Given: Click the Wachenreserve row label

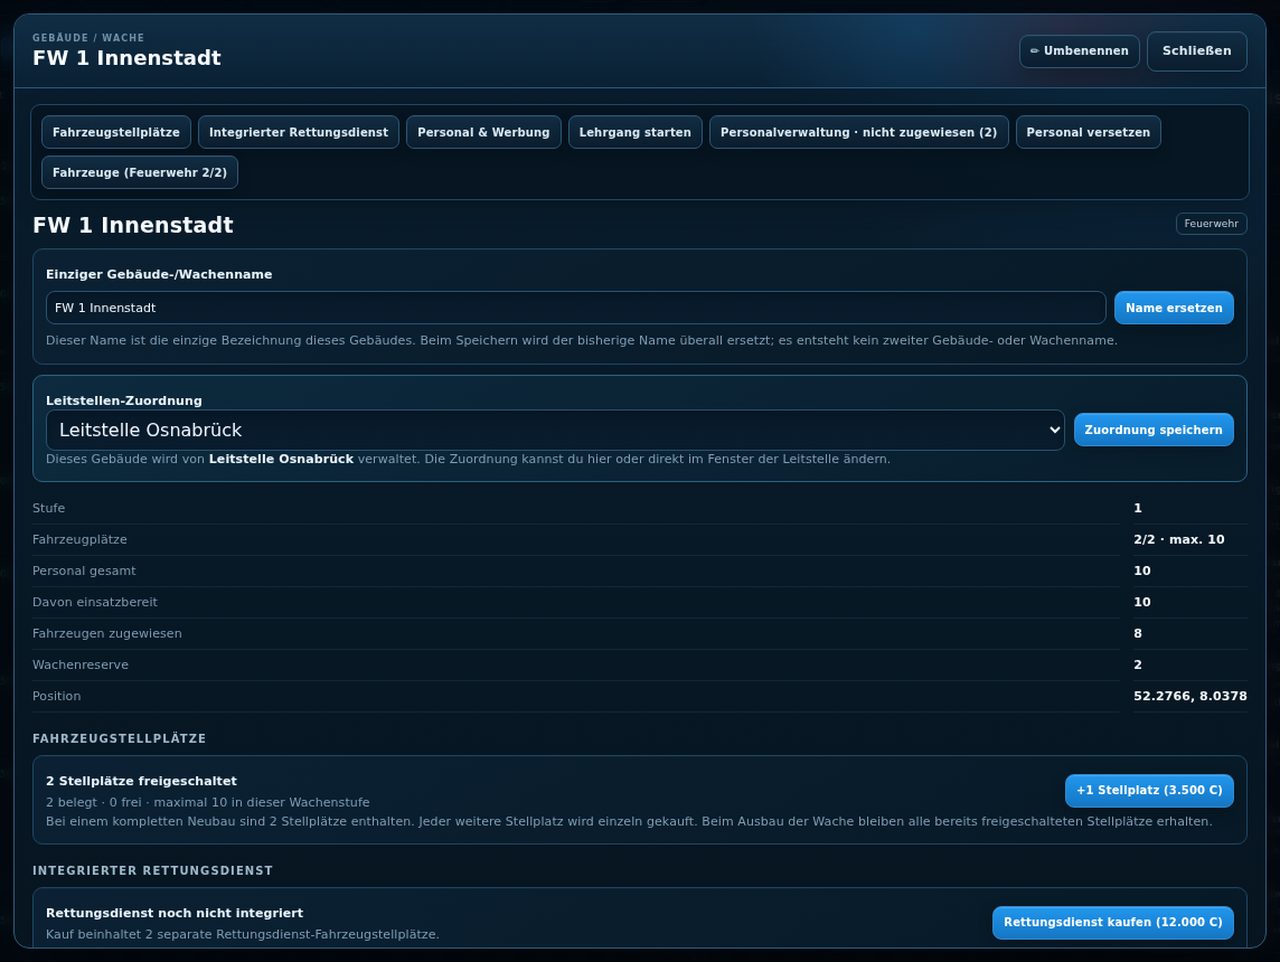Looking at the screenshot, I should coord(80,665).
